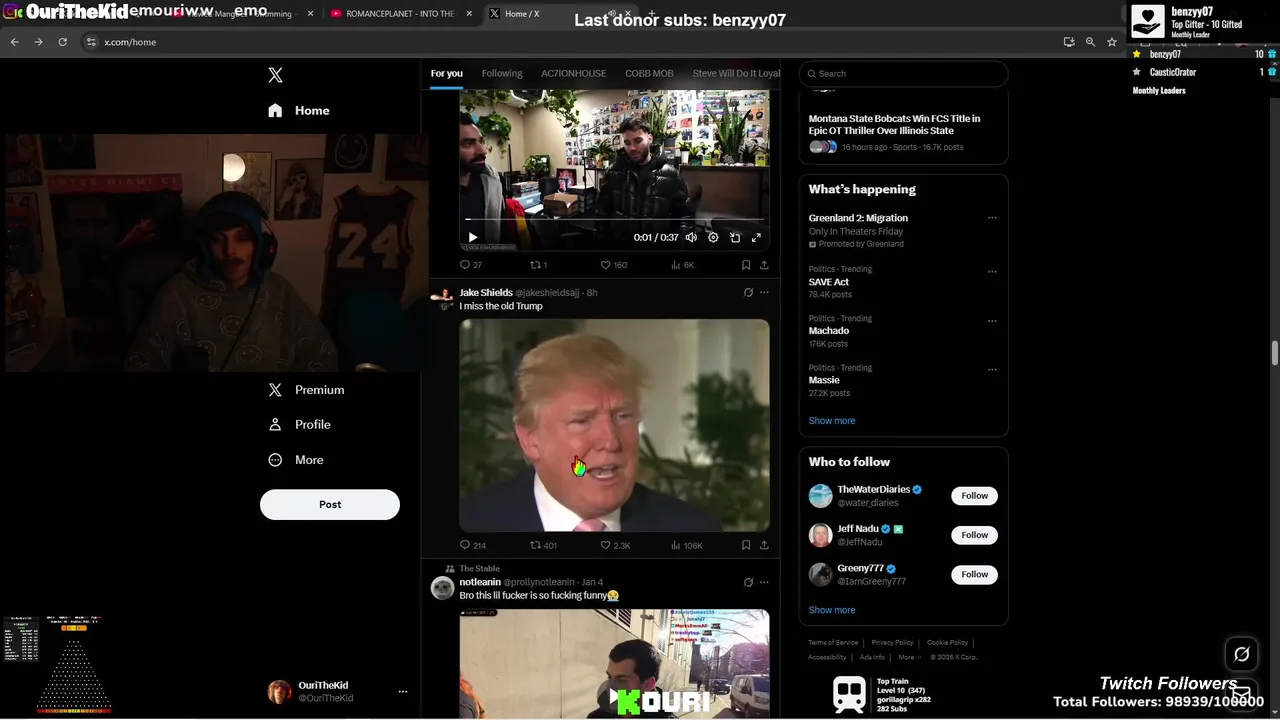Click the x.com/home address bar

(x=130, y=42)
